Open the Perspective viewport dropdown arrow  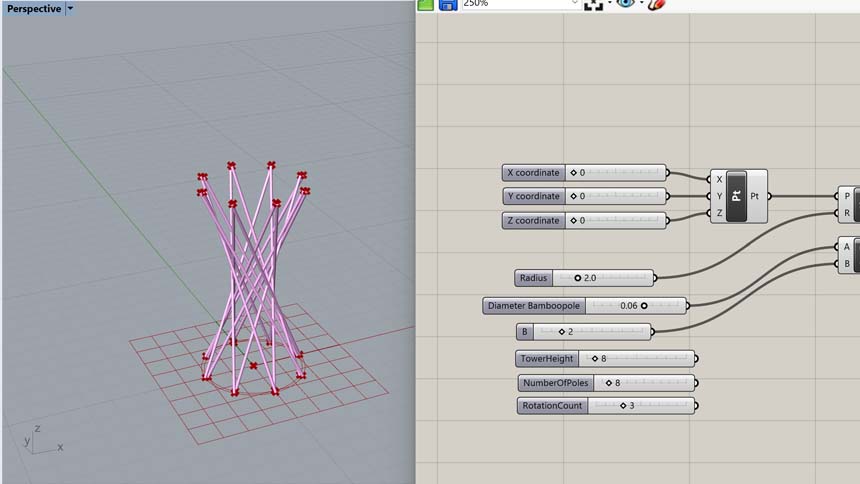point(70,9)
